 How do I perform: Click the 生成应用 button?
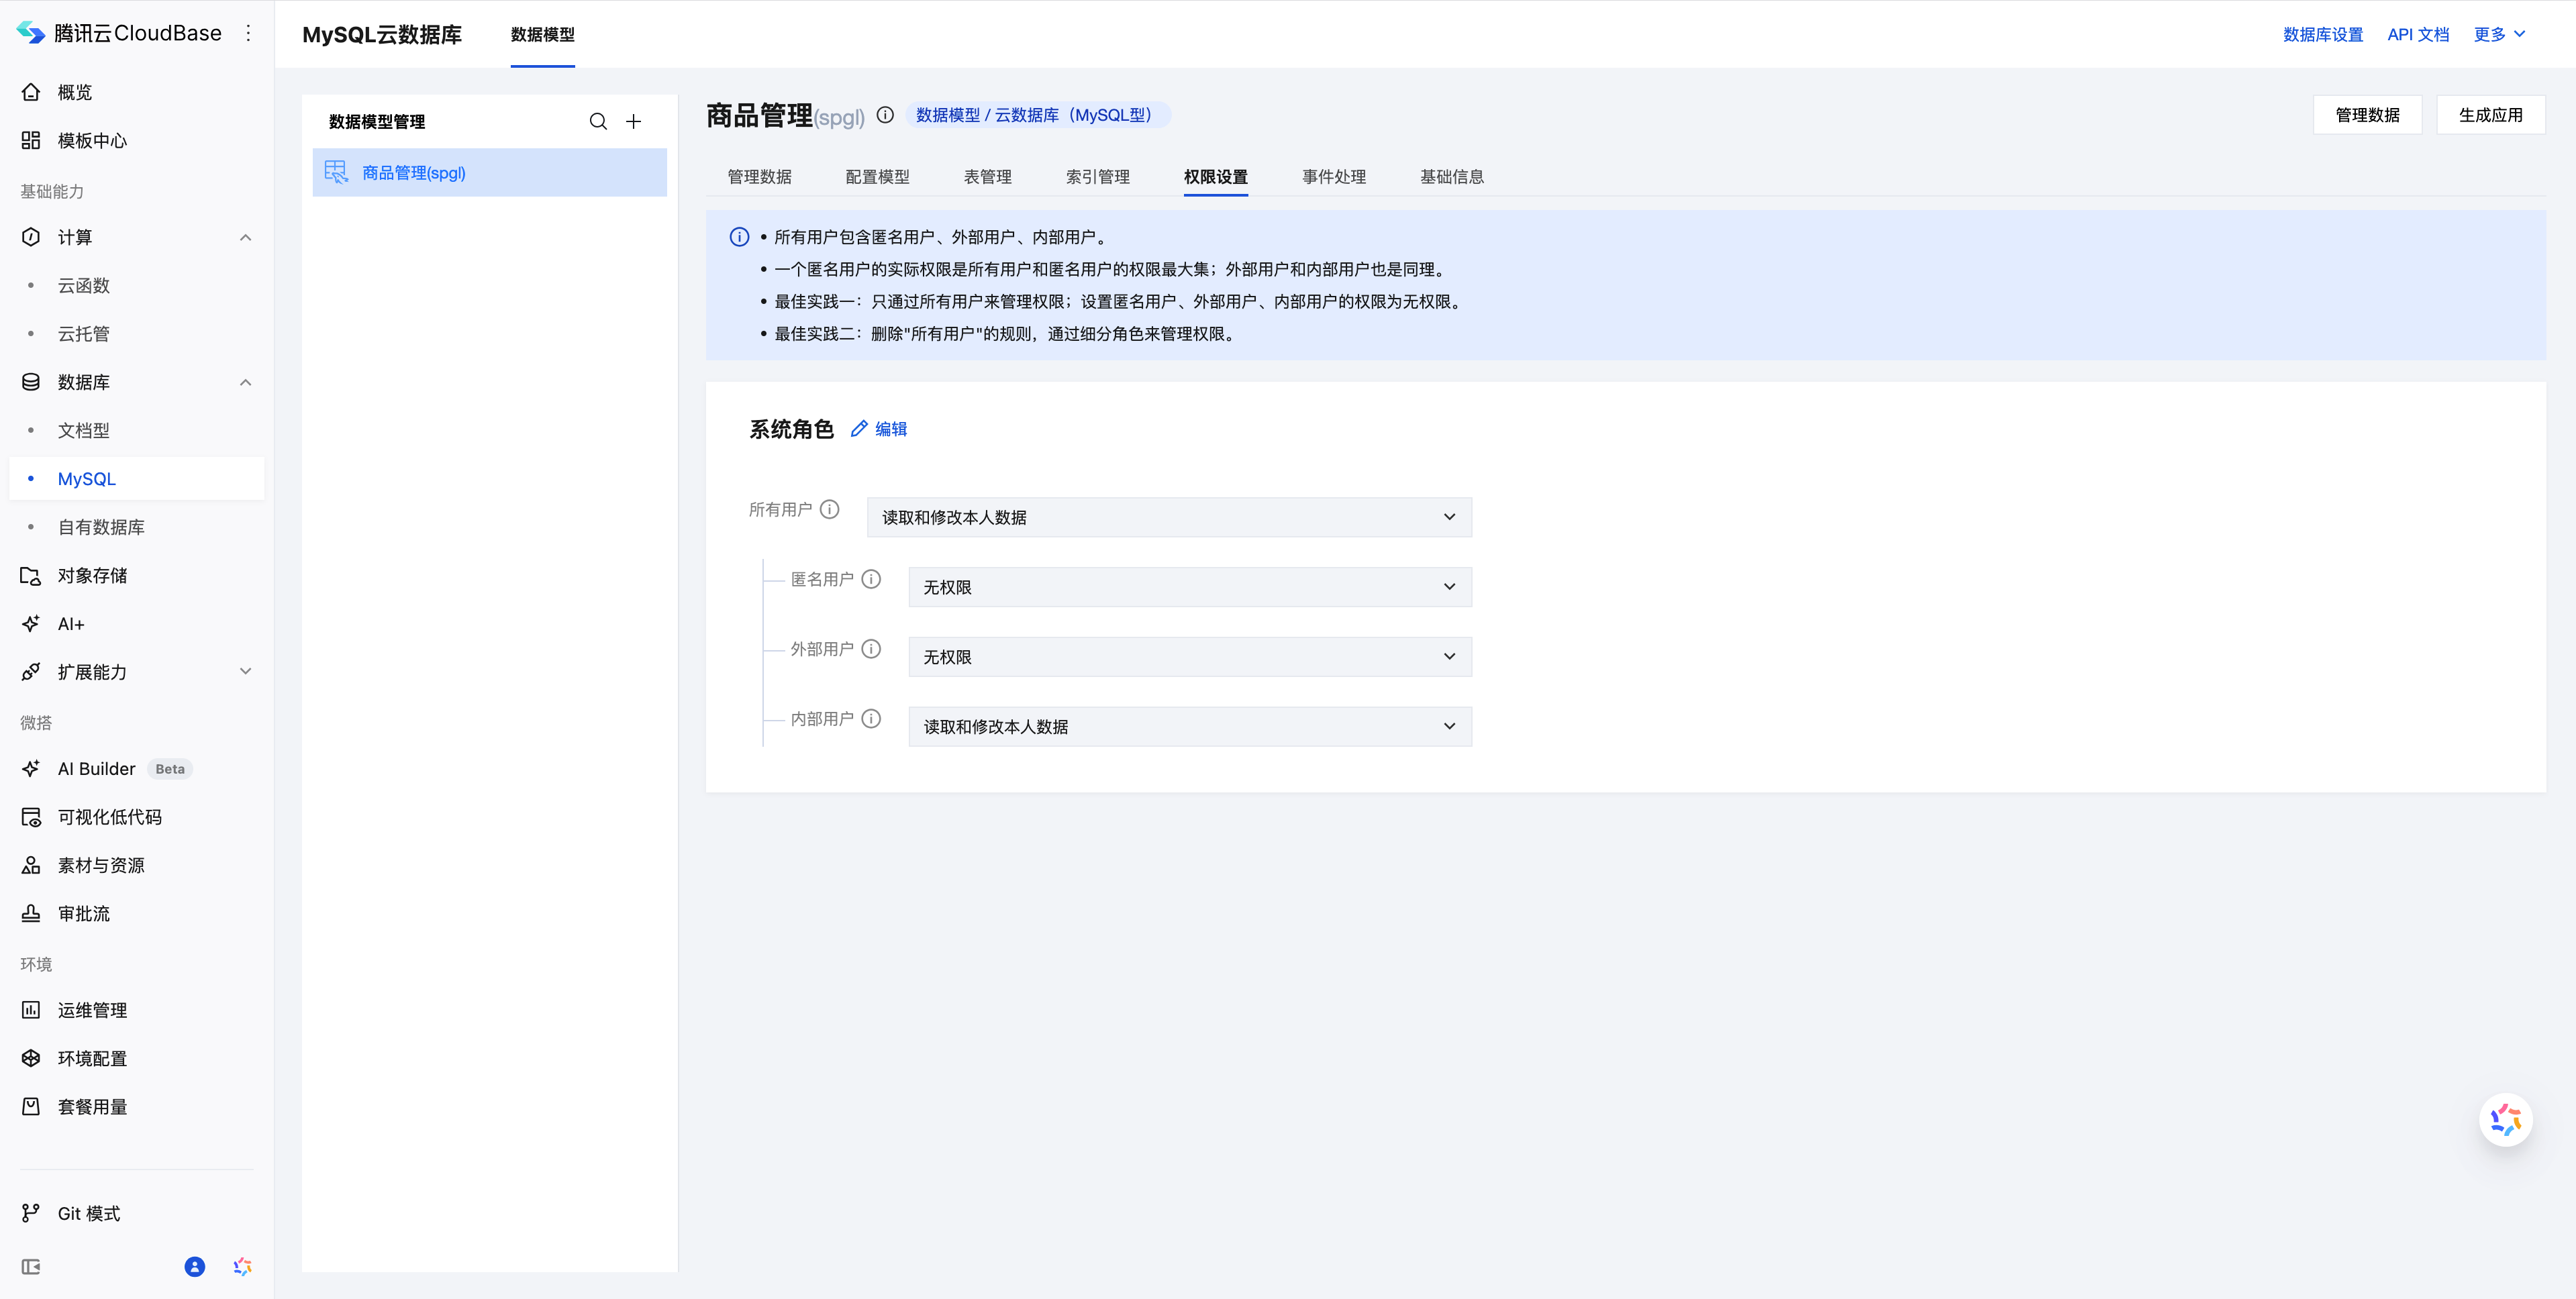tap(2490, 115)
